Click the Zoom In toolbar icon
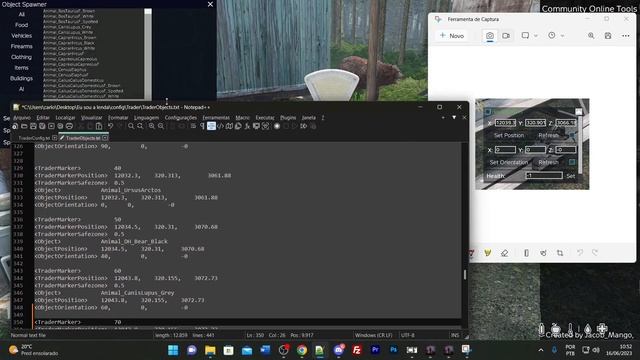This screenshot has height=360, width=640. point(151,126)
